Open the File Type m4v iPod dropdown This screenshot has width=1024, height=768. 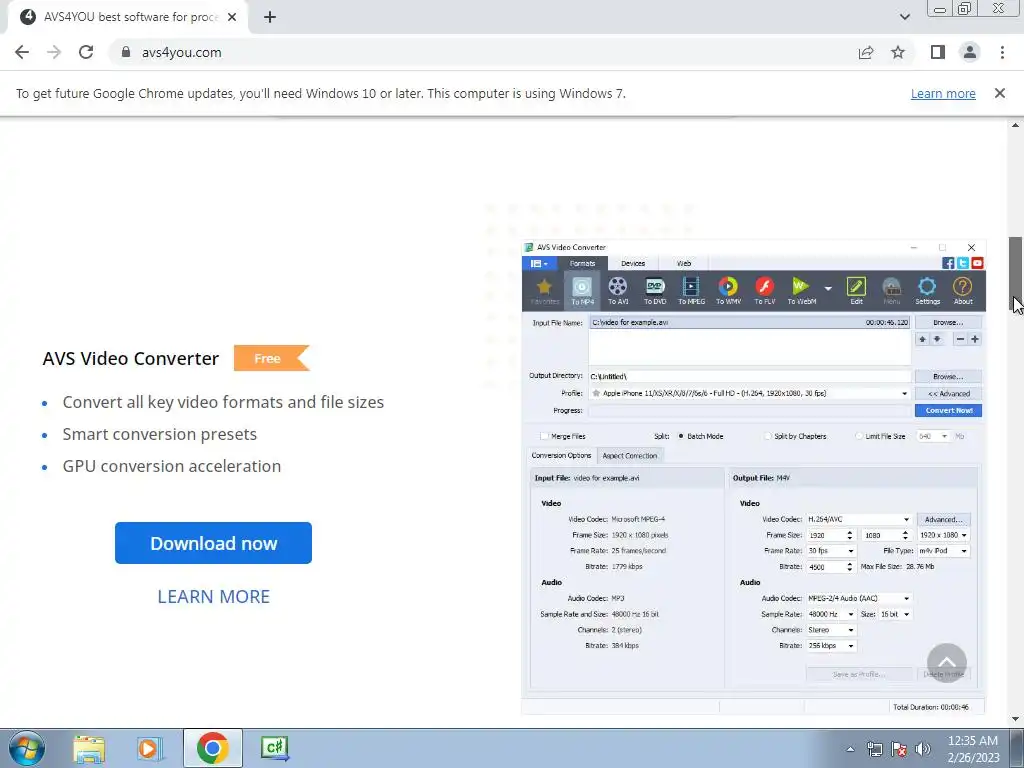(964, 551)
